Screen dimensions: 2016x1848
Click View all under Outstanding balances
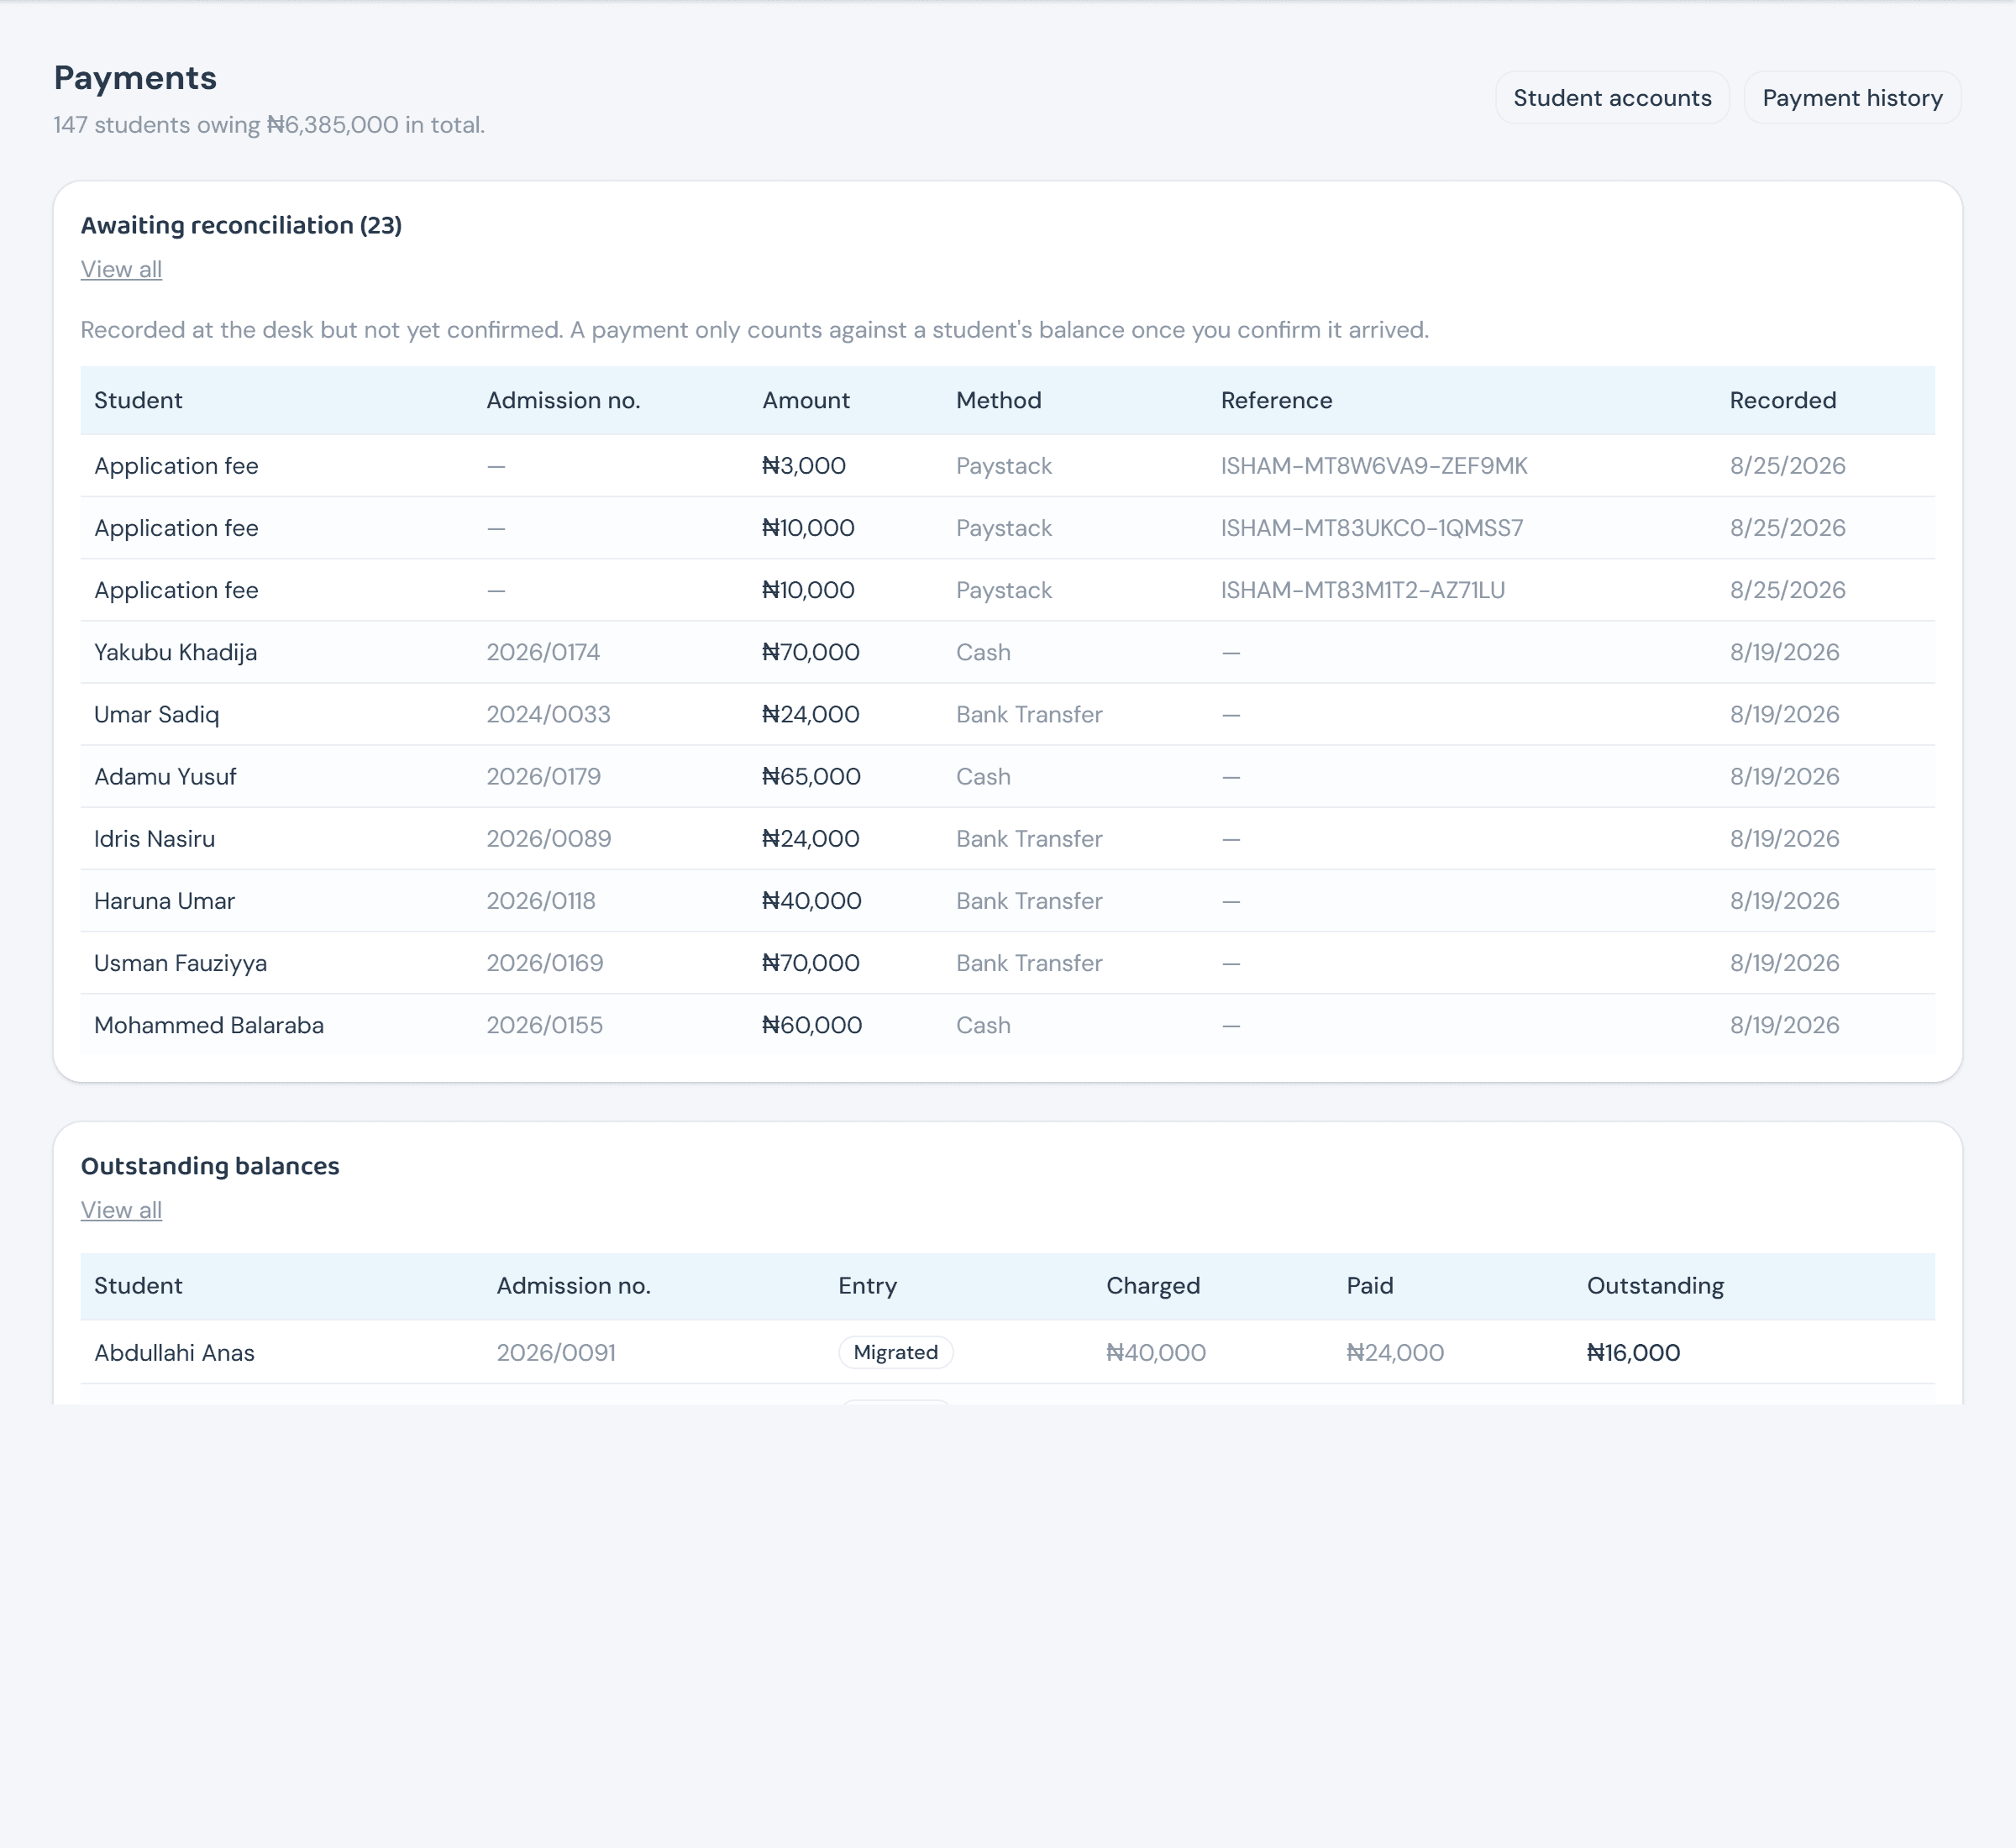pos(121,1210)
